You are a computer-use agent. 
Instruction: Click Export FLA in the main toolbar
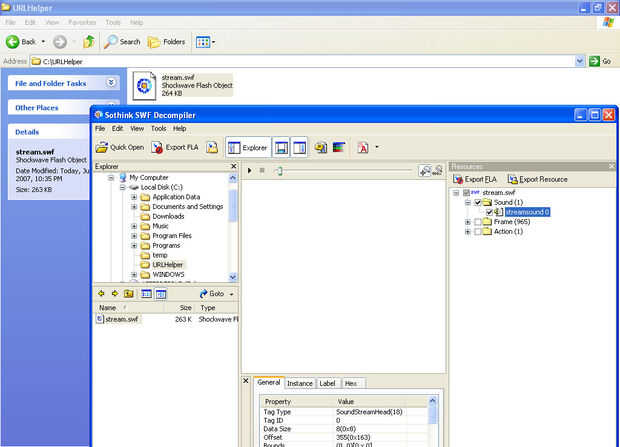point(174,147)
